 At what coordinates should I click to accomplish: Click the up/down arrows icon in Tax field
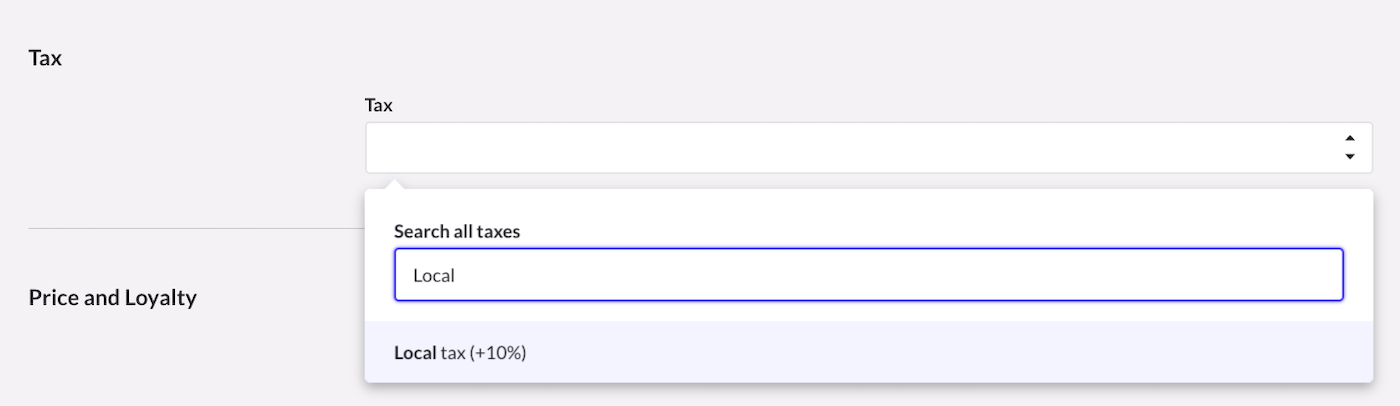click(x=1349, y=148)
